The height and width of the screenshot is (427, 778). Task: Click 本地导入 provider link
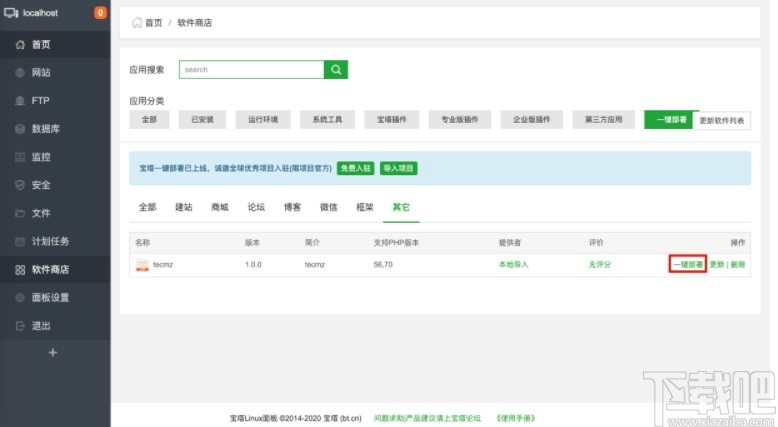click(514, 265)
